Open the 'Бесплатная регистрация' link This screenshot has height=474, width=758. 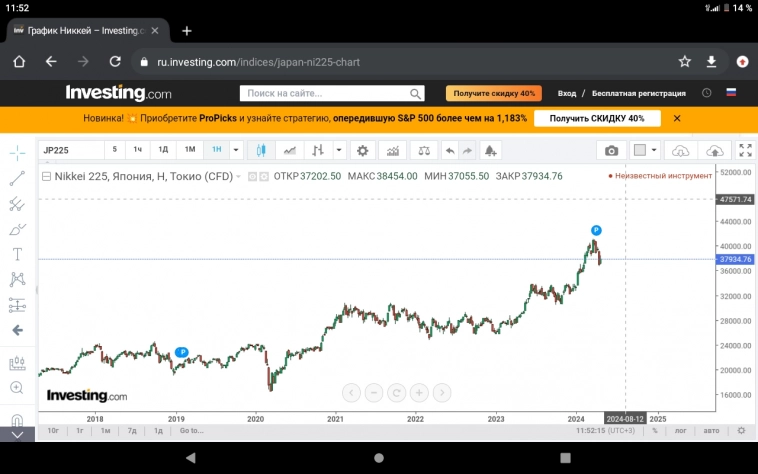(x=638, y=93)
